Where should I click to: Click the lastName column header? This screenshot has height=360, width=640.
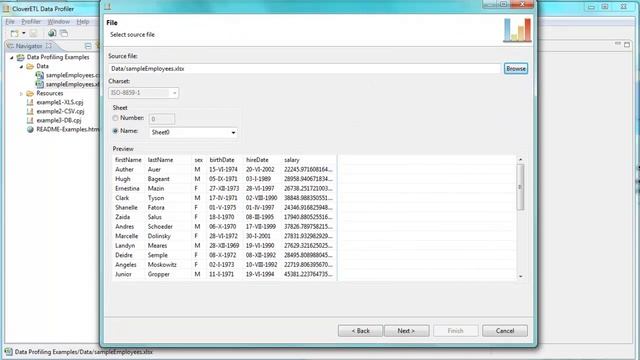coord(160,160)
